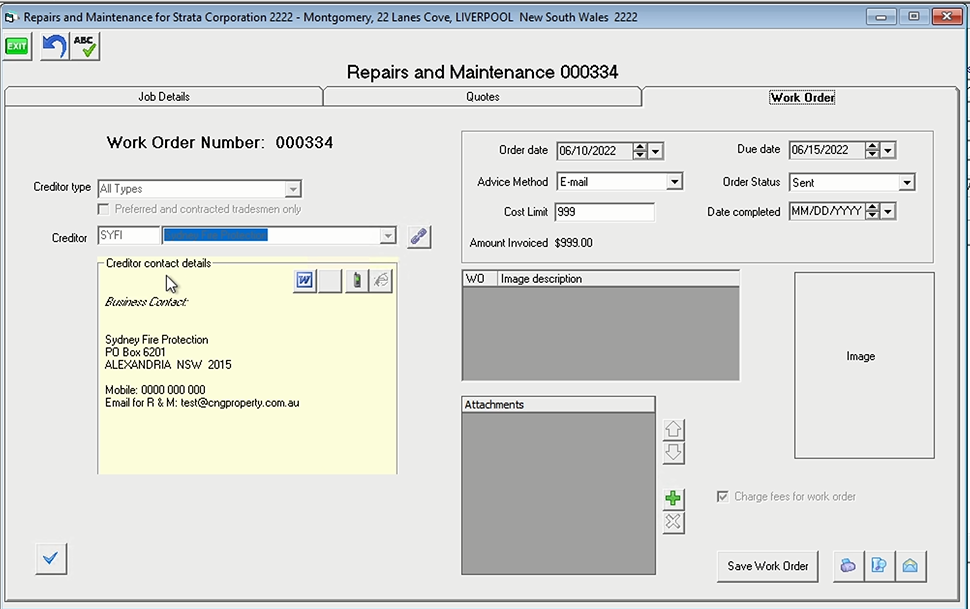Open the Advice Method dropdown
970x609 pixels.
(675, 182)
